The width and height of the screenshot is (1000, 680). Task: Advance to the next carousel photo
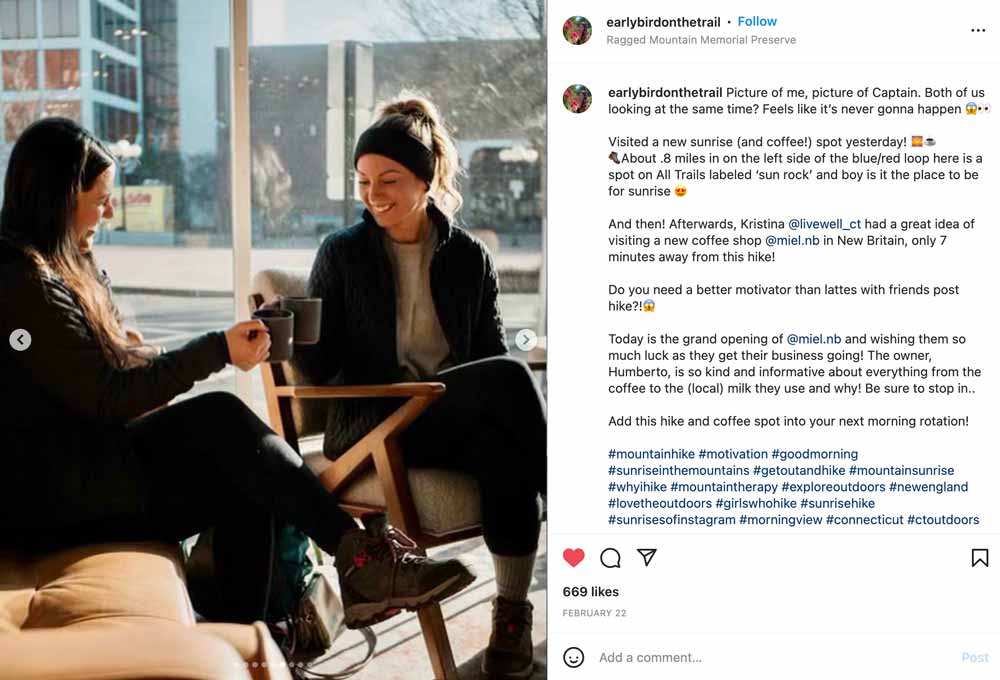(x=526, y=339)
